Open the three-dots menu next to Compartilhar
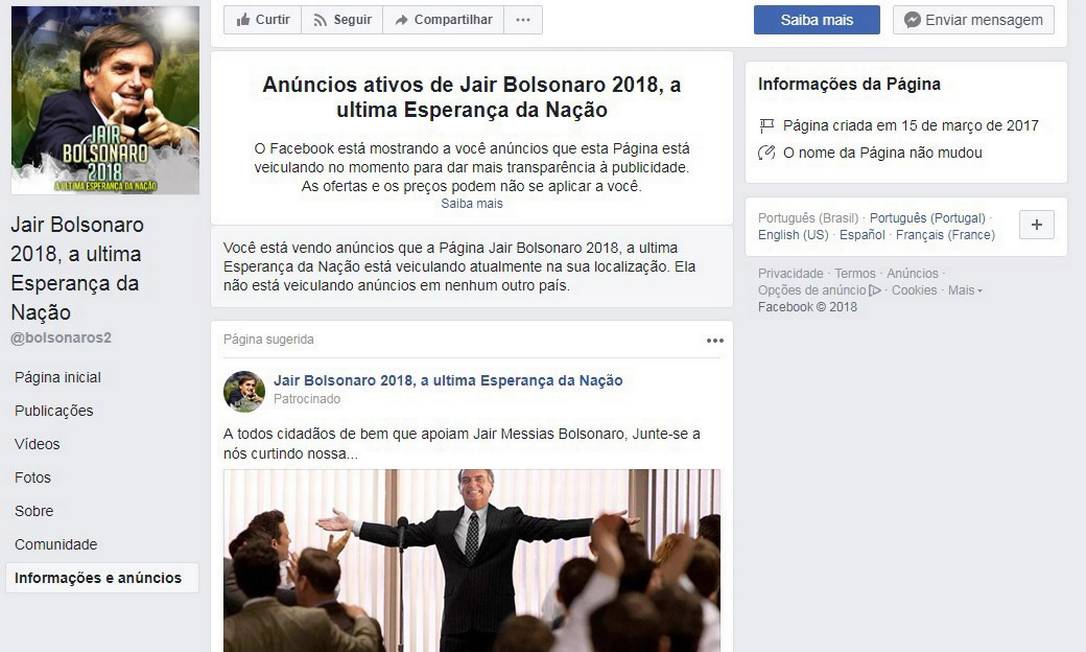The width and height of the screenshot is (1086, 652). point(523,20)
